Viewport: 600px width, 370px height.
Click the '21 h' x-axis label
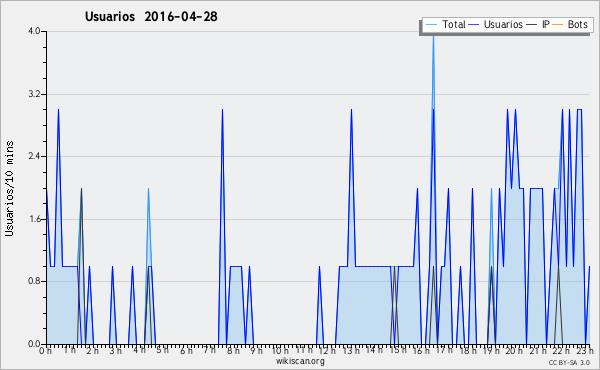click(x=538, y=351)
